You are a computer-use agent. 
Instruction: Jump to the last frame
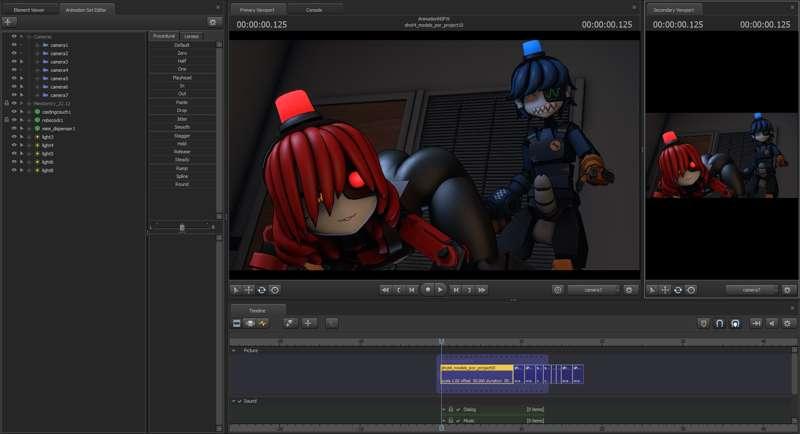click(482, 290)
